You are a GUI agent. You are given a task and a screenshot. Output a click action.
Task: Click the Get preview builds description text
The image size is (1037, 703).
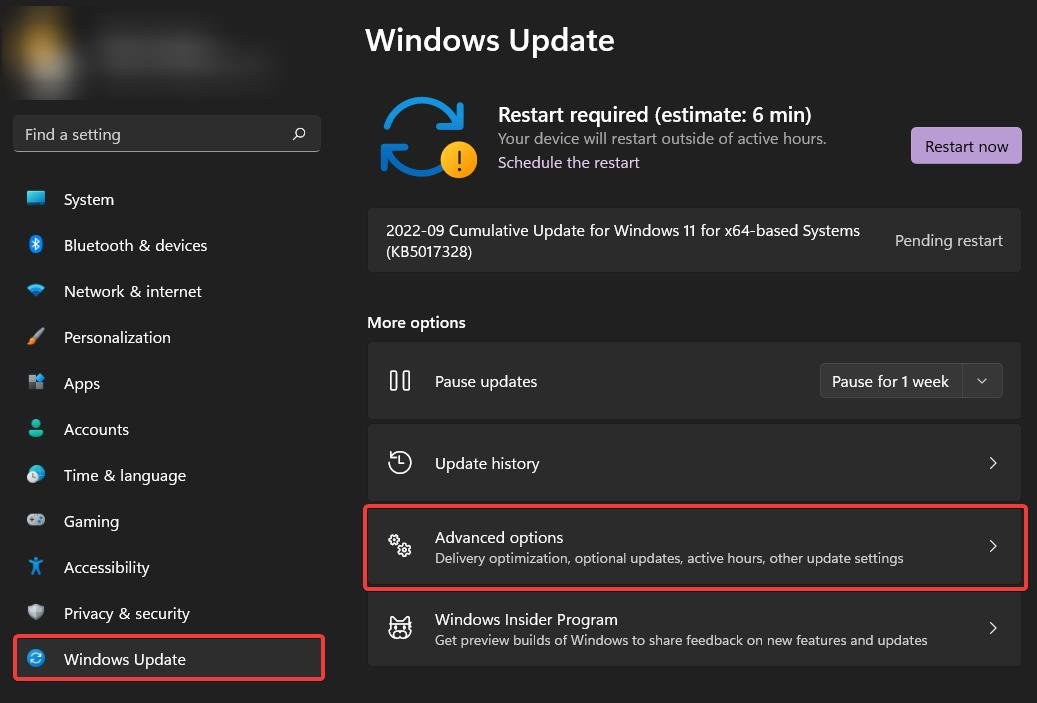click(x=681, y=640)
